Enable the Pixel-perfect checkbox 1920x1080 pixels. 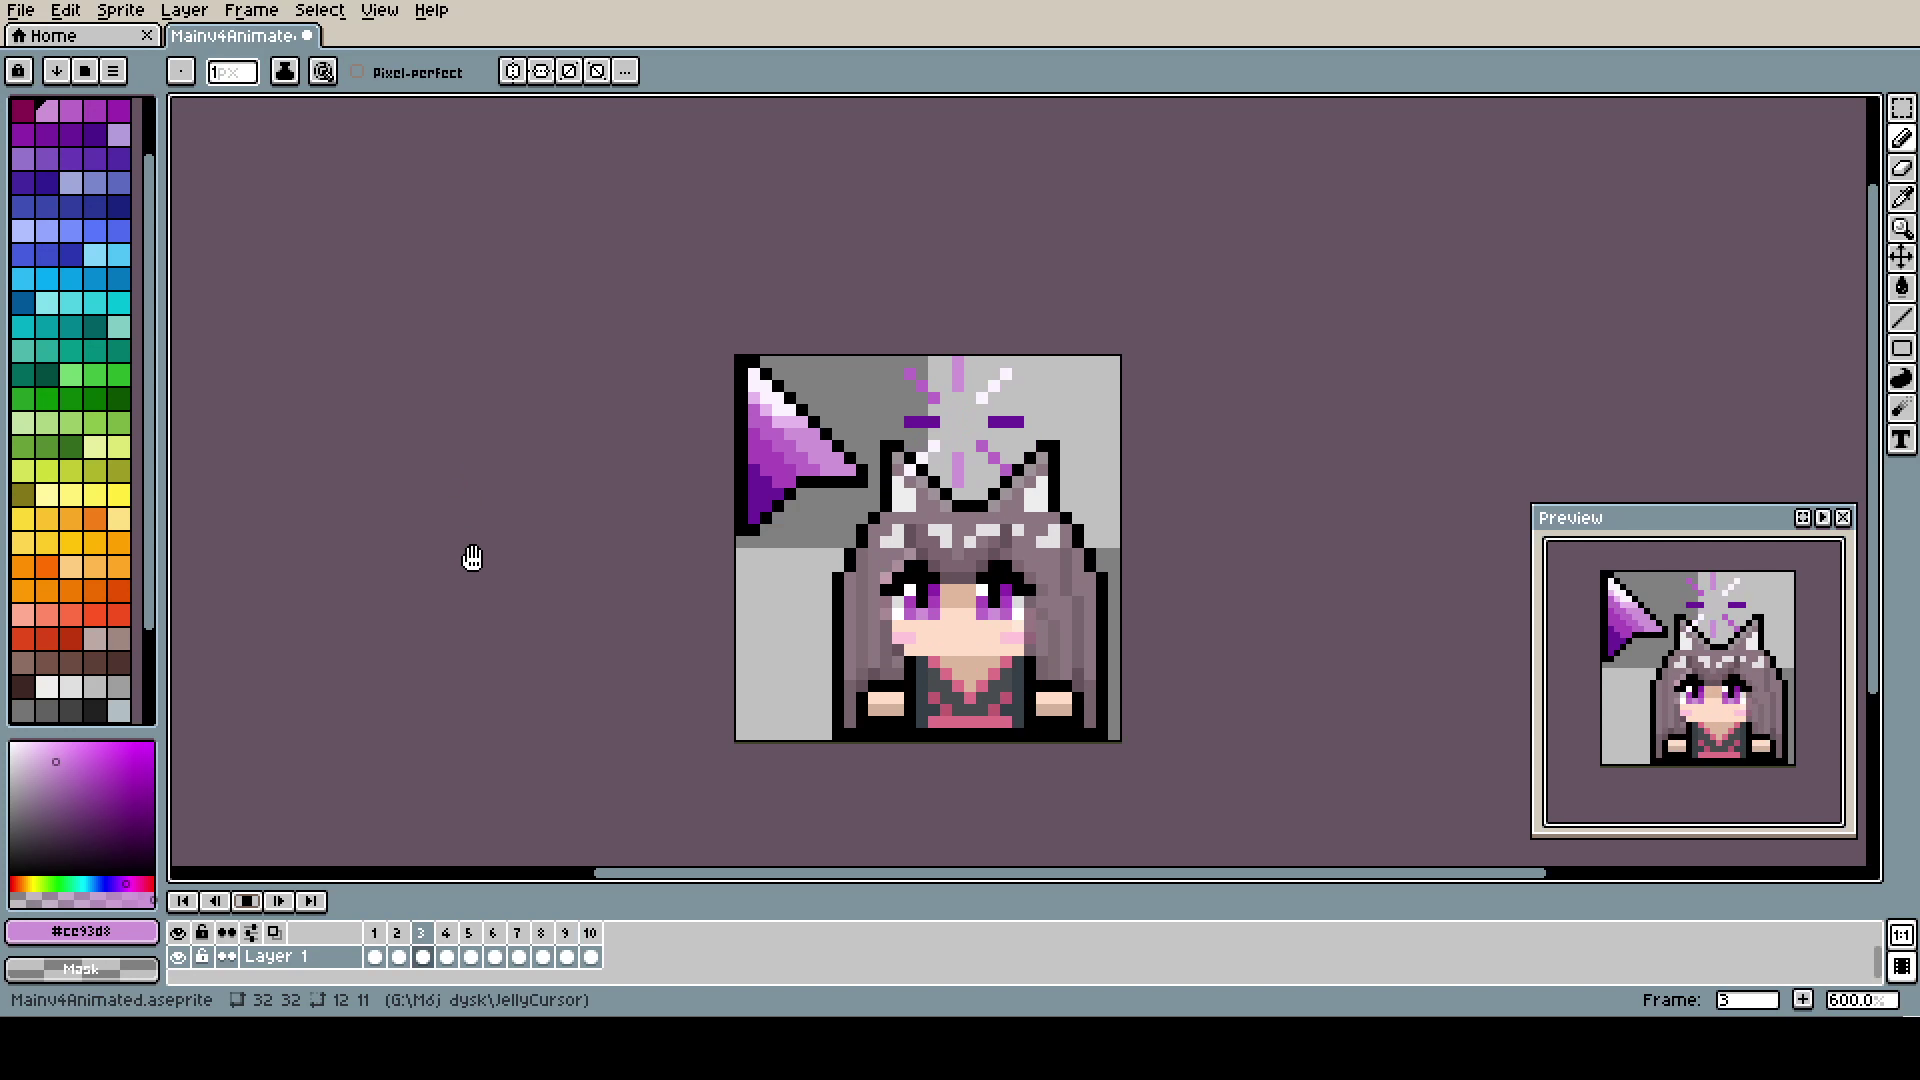point(358,72)
